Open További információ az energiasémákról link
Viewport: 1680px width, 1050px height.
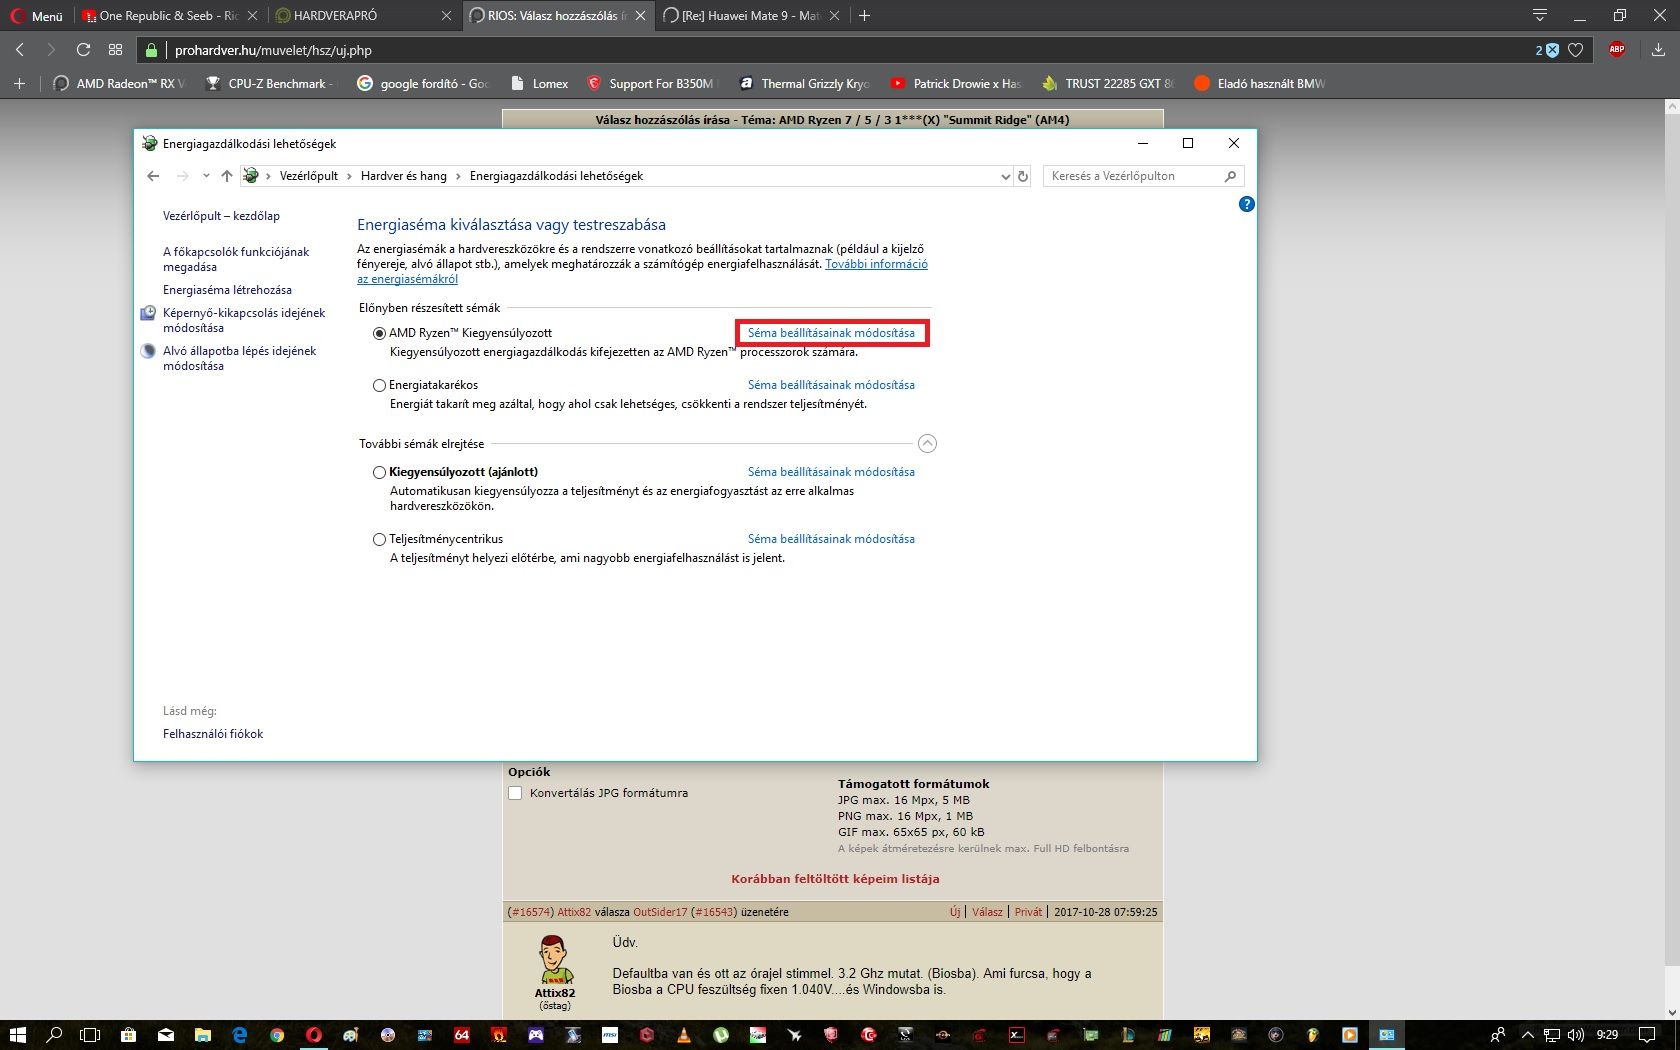tap(876, 264)
